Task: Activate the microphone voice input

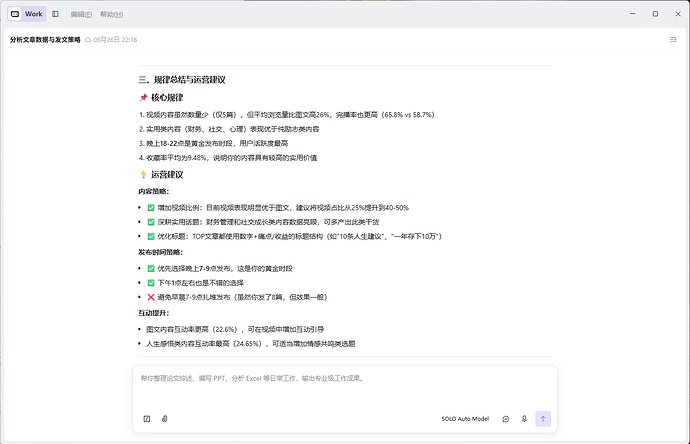Action: click(x=524, y=419)
